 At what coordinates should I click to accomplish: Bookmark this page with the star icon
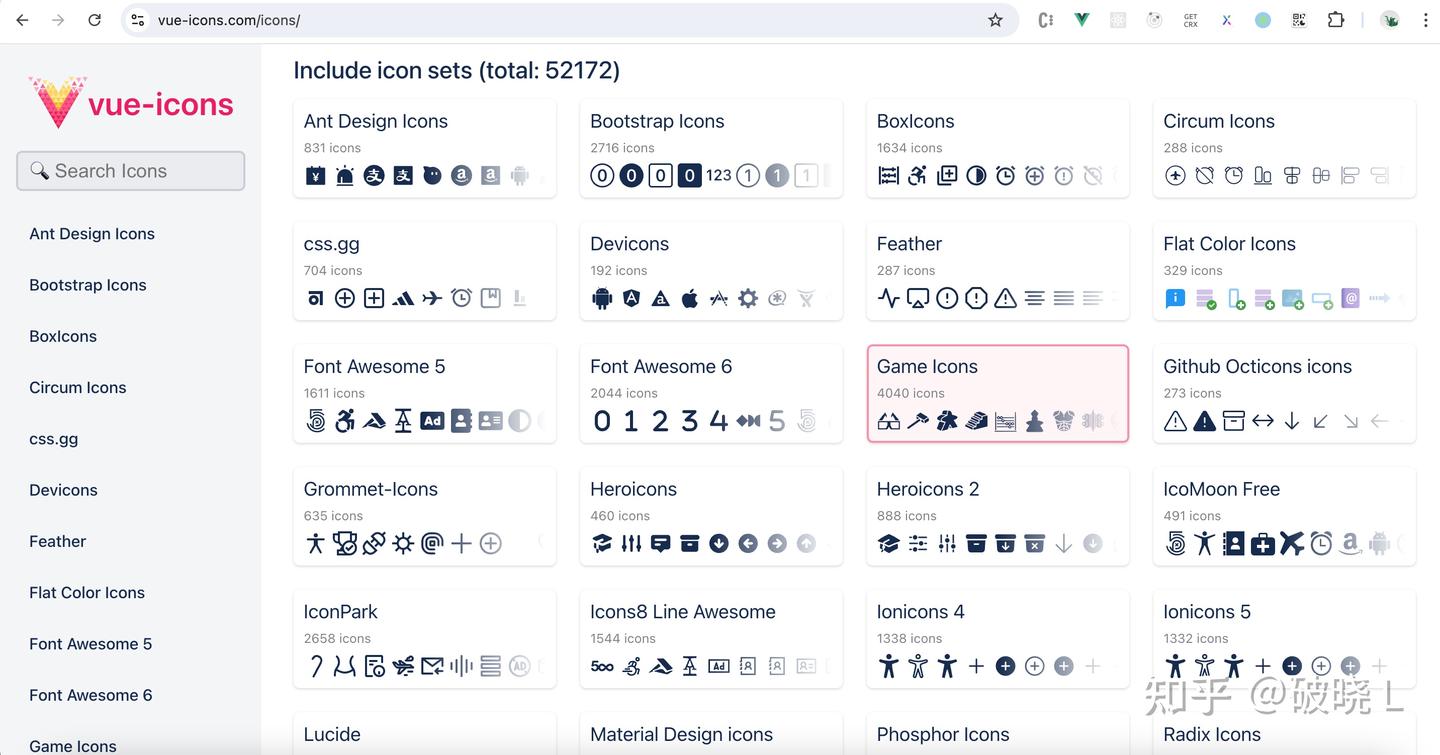[995, 20]
